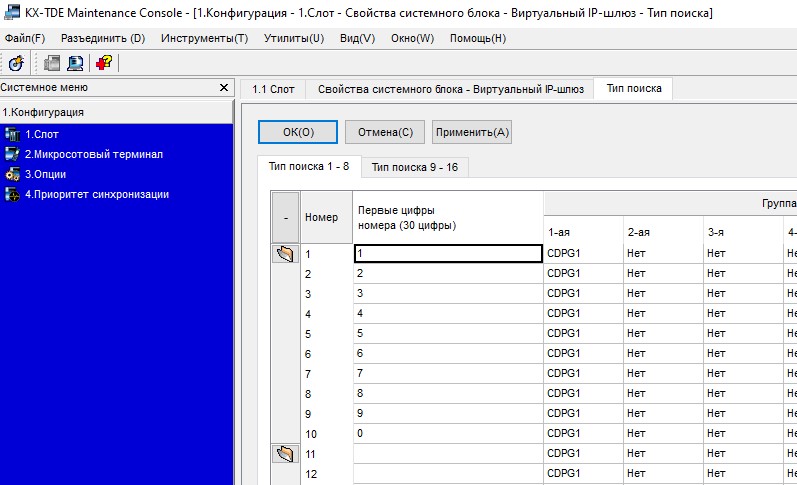Click the first toolbar icon with clock symbol
Image resolution: width=797 pixels, height=485 pixels.
16,63
